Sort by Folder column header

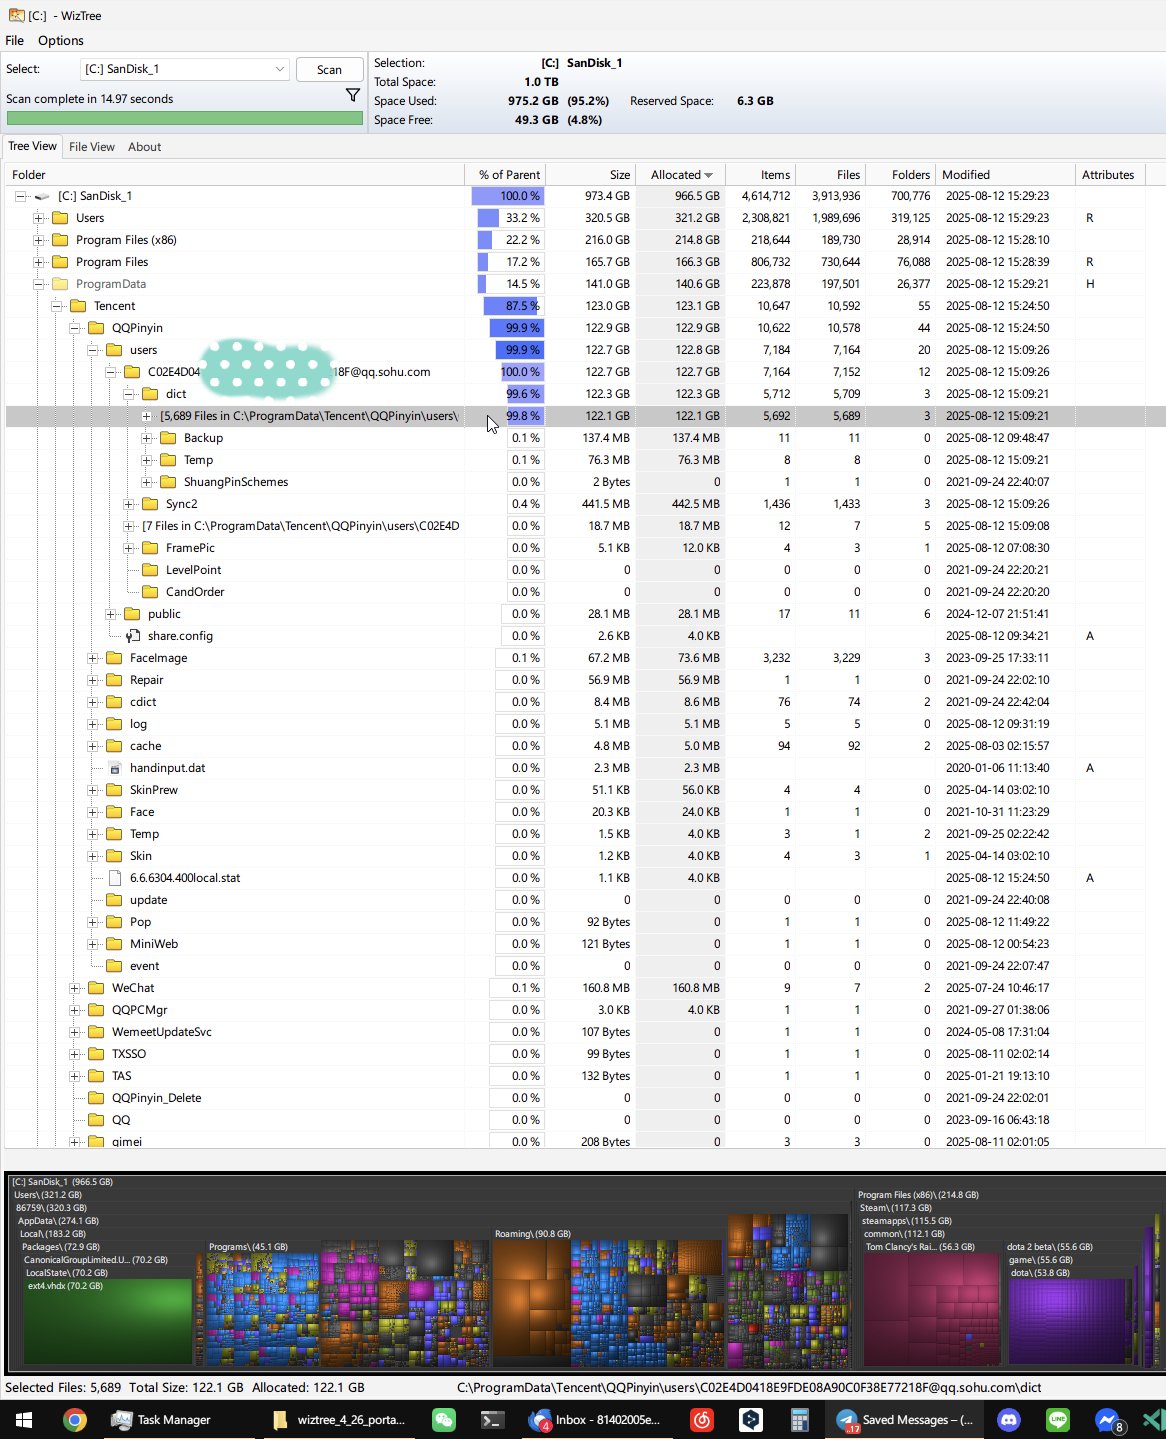(x=235, y=175)
